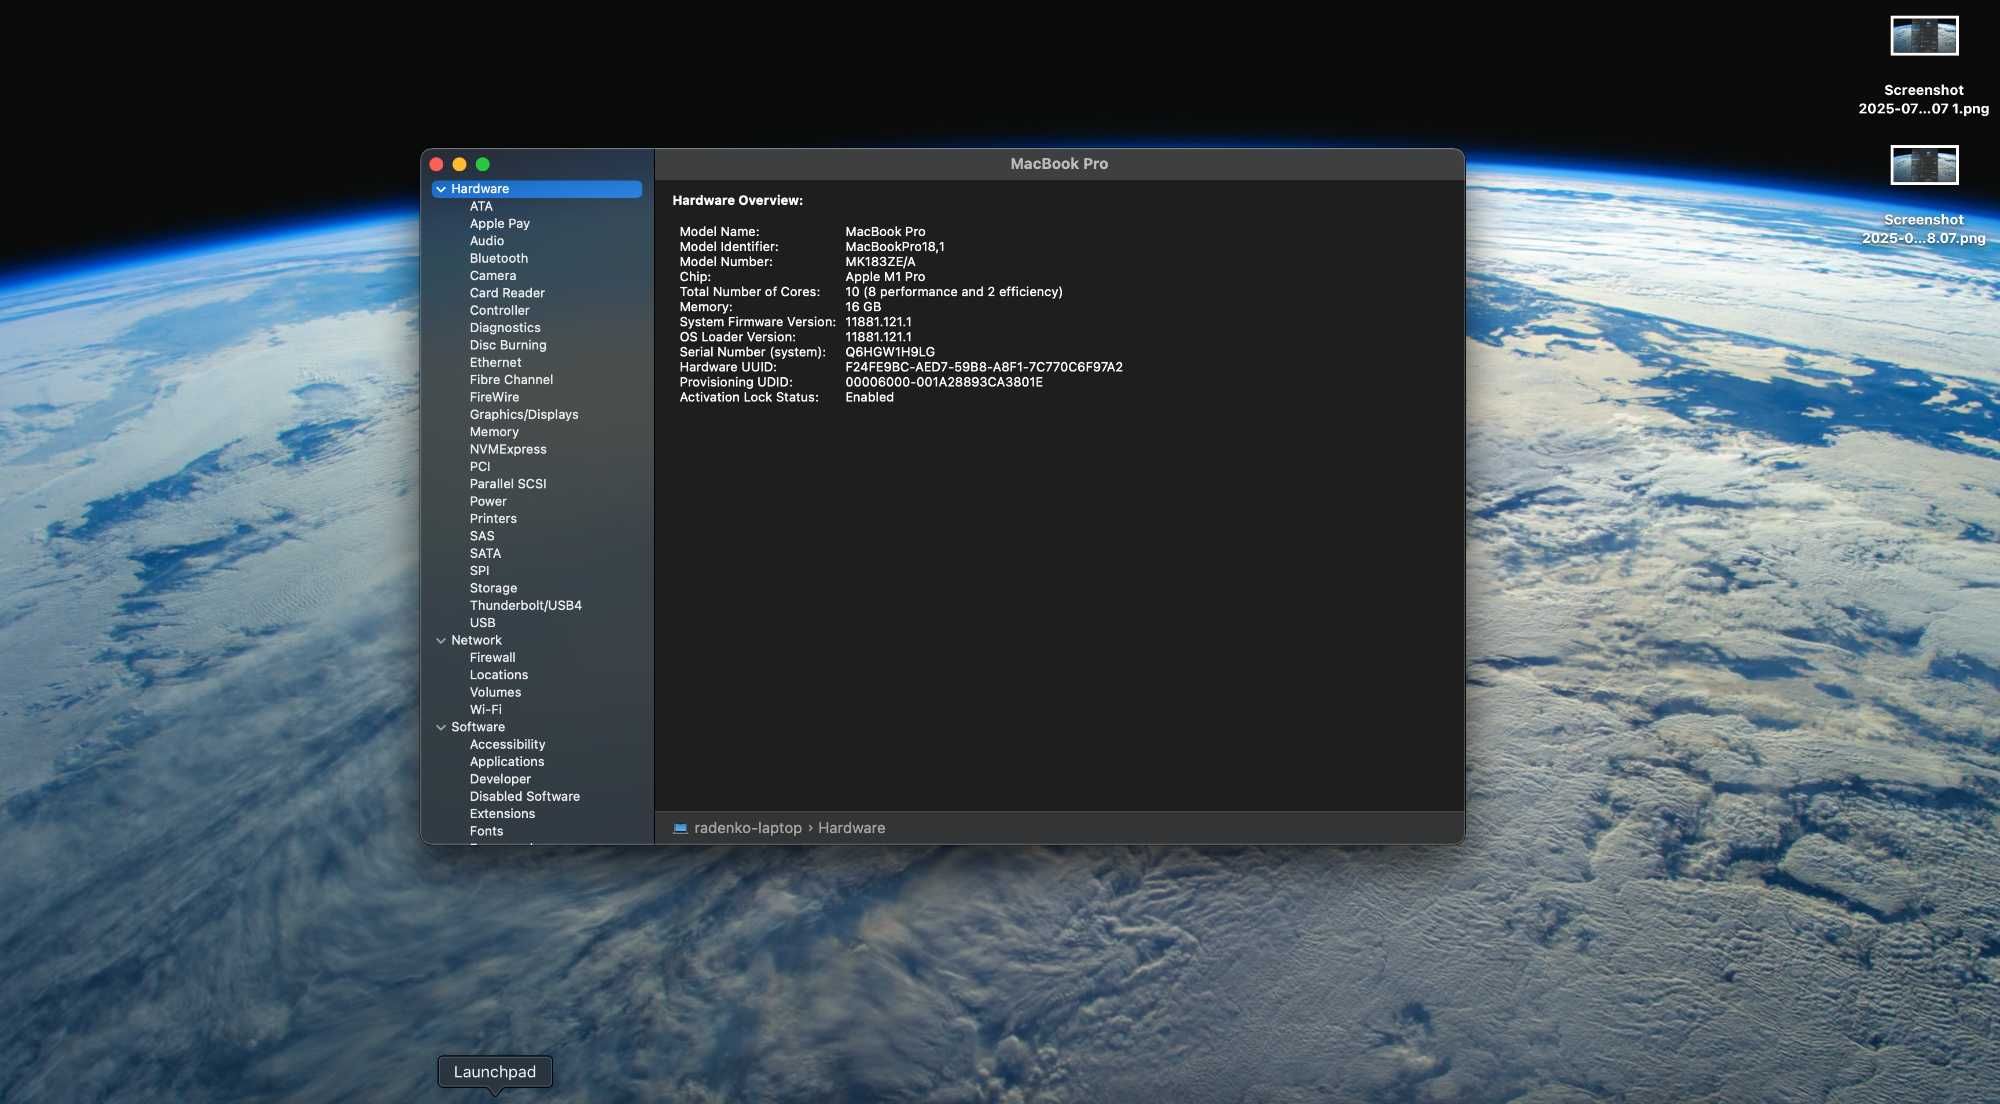Select Diagnostics in the sidebar

[x=505, y=328]
